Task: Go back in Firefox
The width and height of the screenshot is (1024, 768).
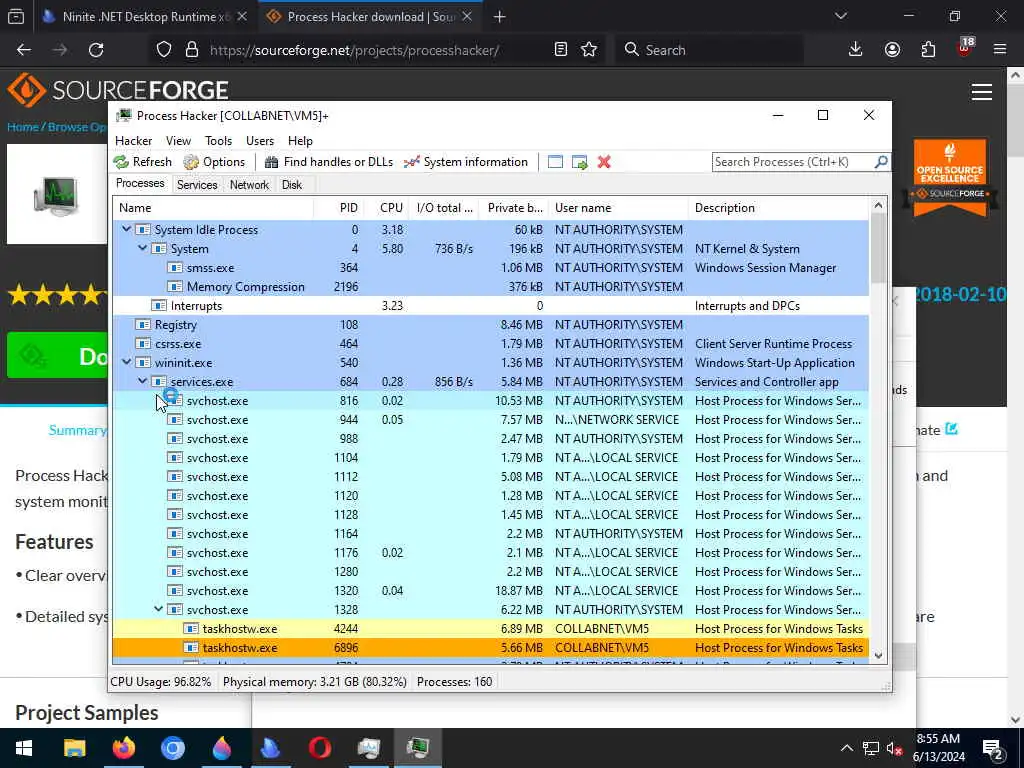Action: point(24,50)
